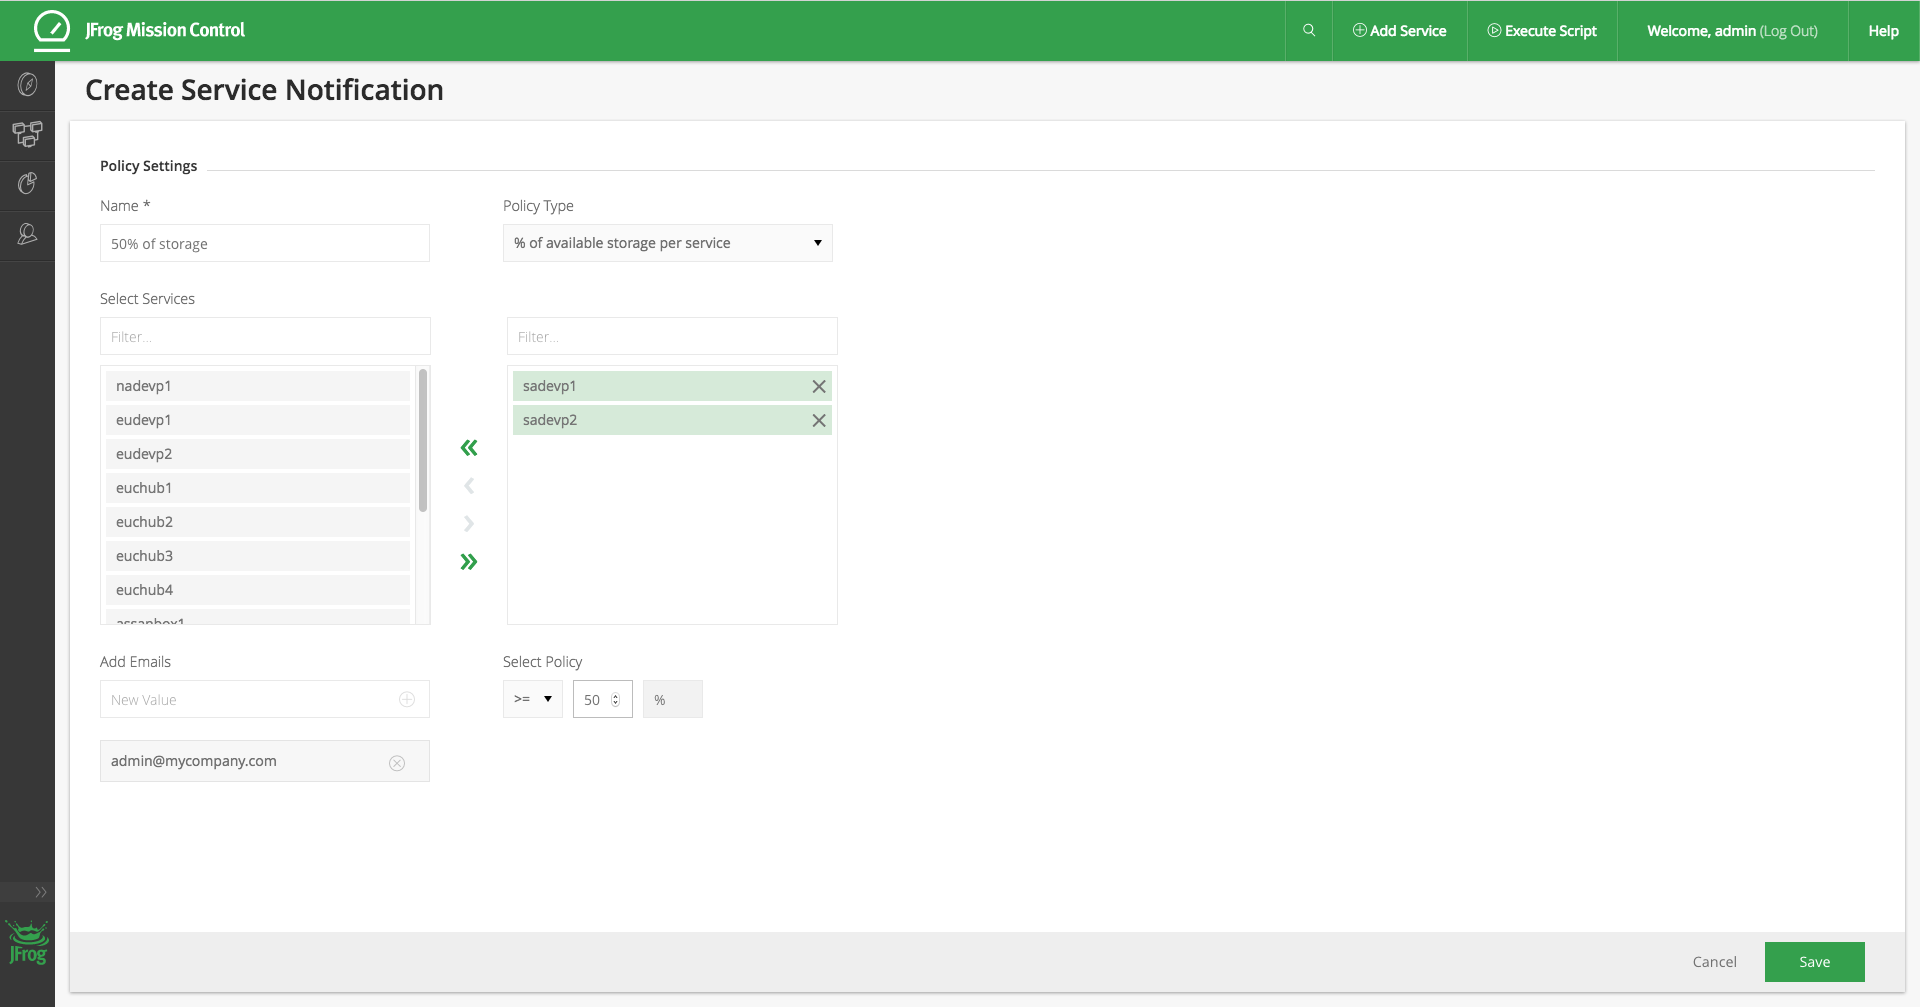Click the search magnifier icon in header
1920x1007 pixels.
[1308, 31]
